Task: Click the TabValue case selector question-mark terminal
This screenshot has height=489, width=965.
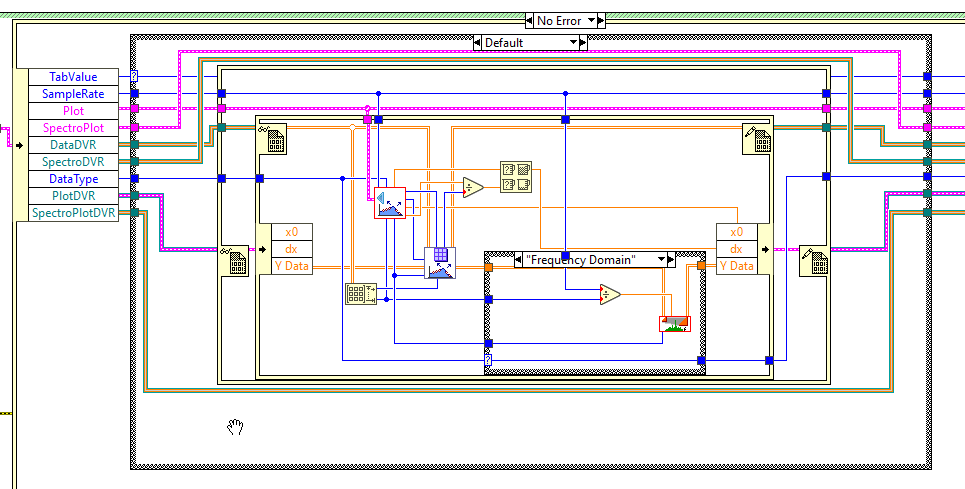Action: [134, 76]
